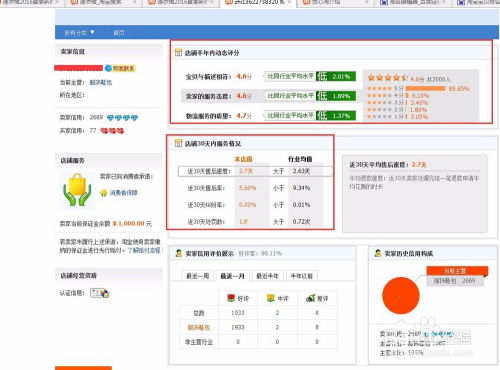Click the dark 差评 icon

[311, 298]
